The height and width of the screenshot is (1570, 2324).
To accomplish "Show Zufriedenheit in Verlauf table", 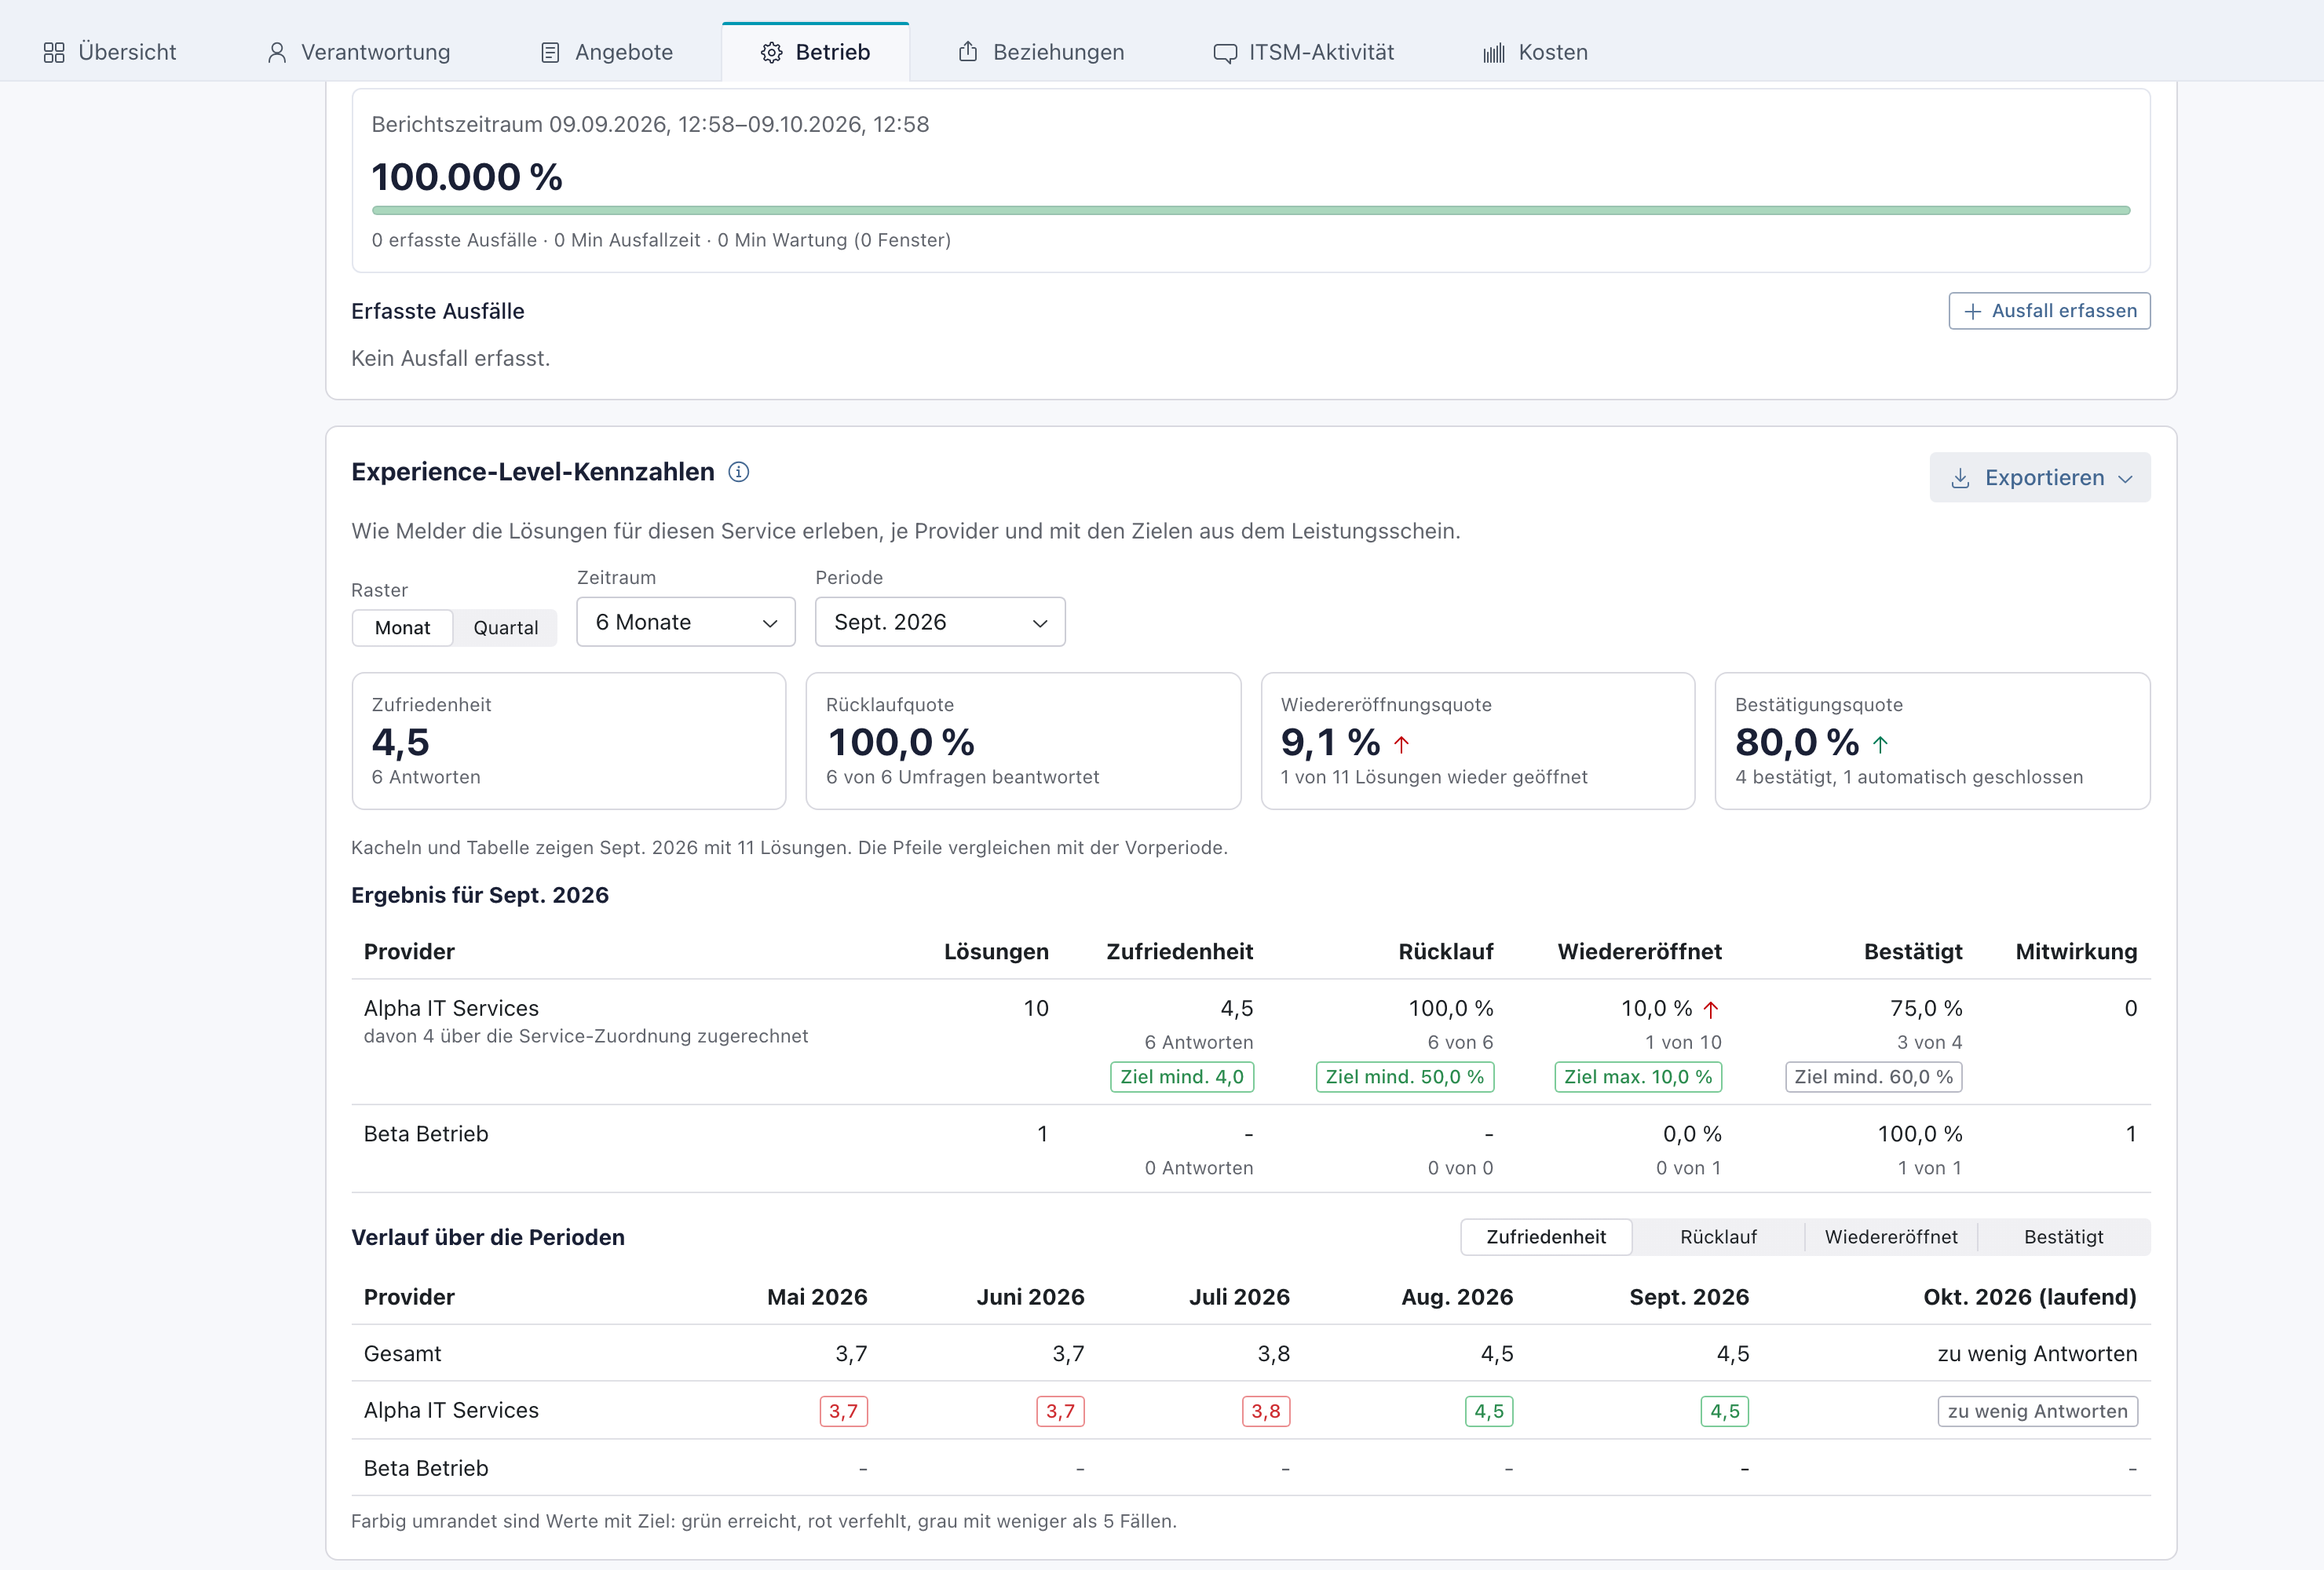I will tap(1546, 1237).
